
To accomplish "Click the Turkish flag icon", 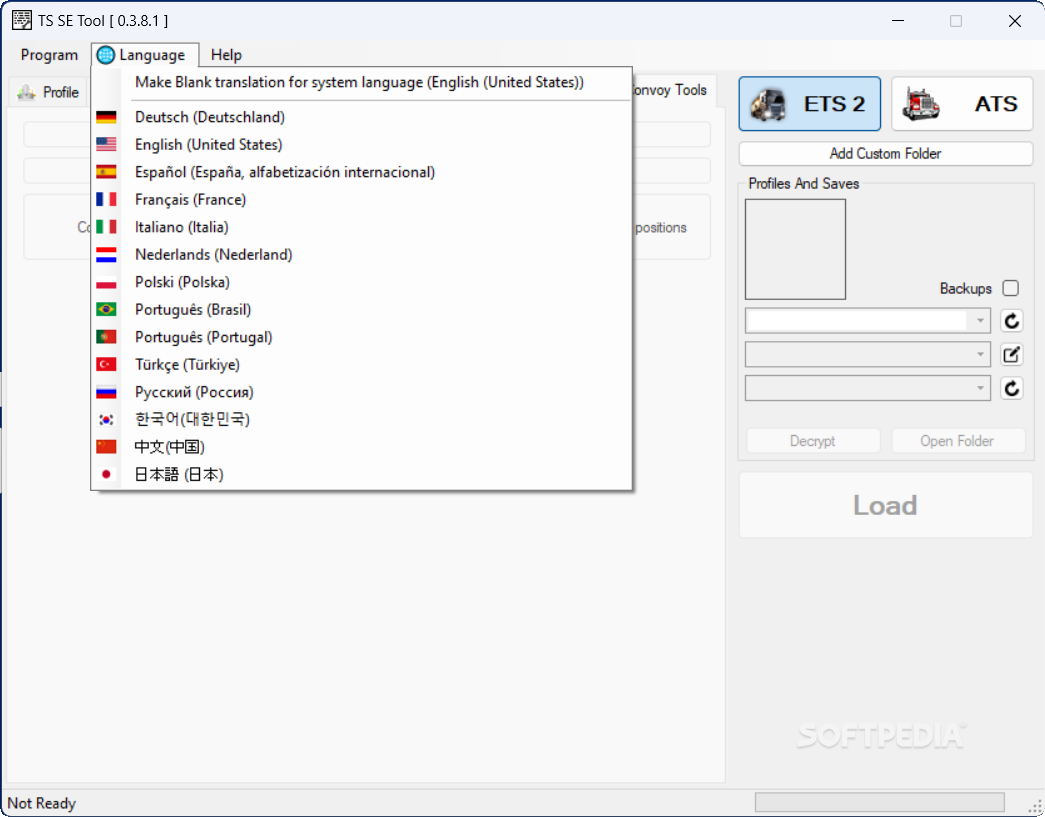I will (x=106, y=365).
